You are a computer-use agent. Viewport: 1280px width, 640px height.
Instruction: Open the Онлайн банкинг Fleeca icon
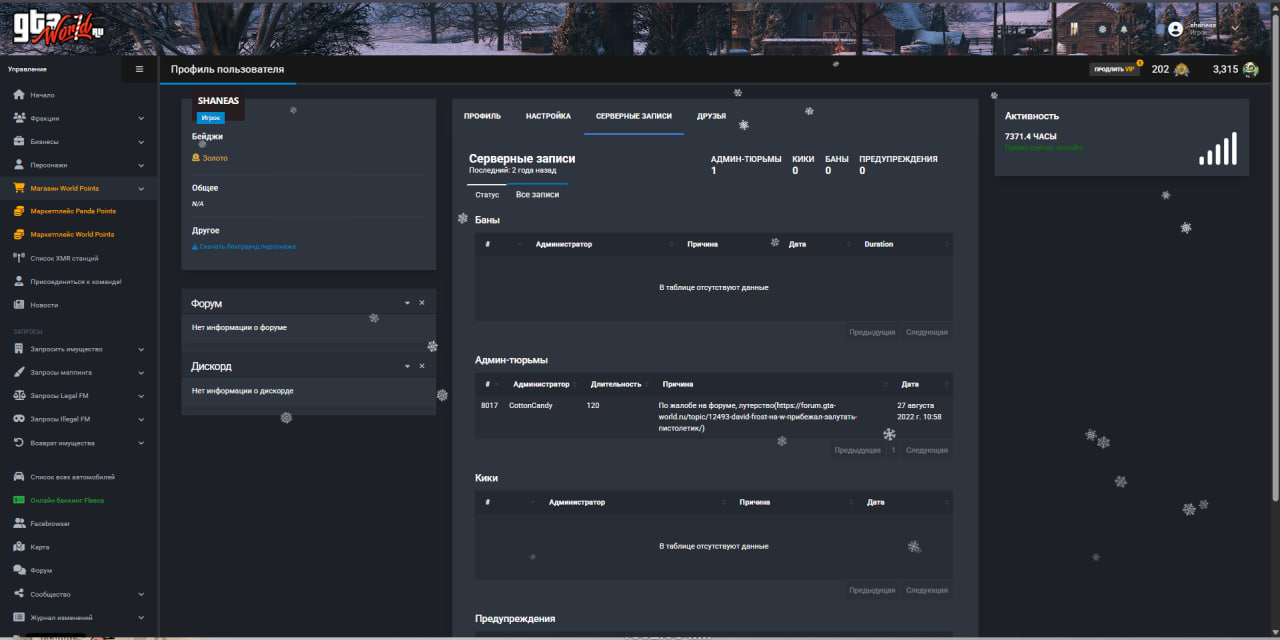pyautogui.click(x=19, y=500)
